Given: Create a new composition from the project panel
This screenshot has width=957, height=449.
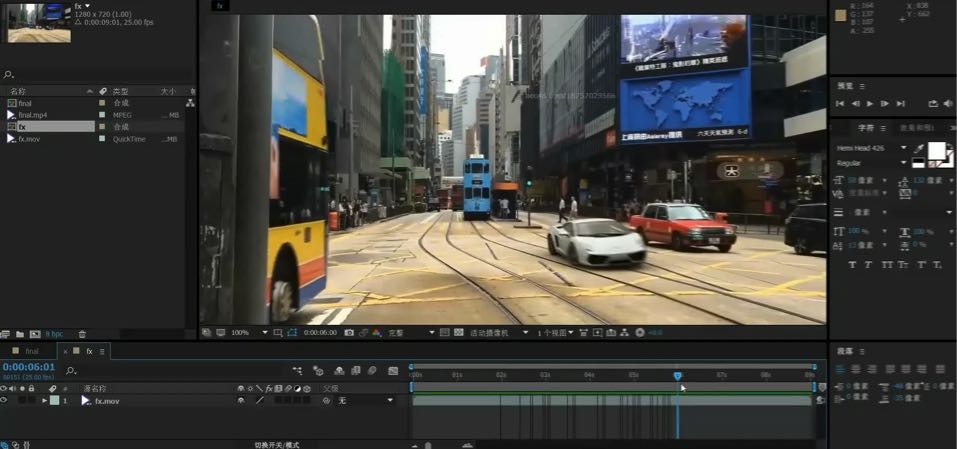Looking at the screenshot, I should (35, 334).
